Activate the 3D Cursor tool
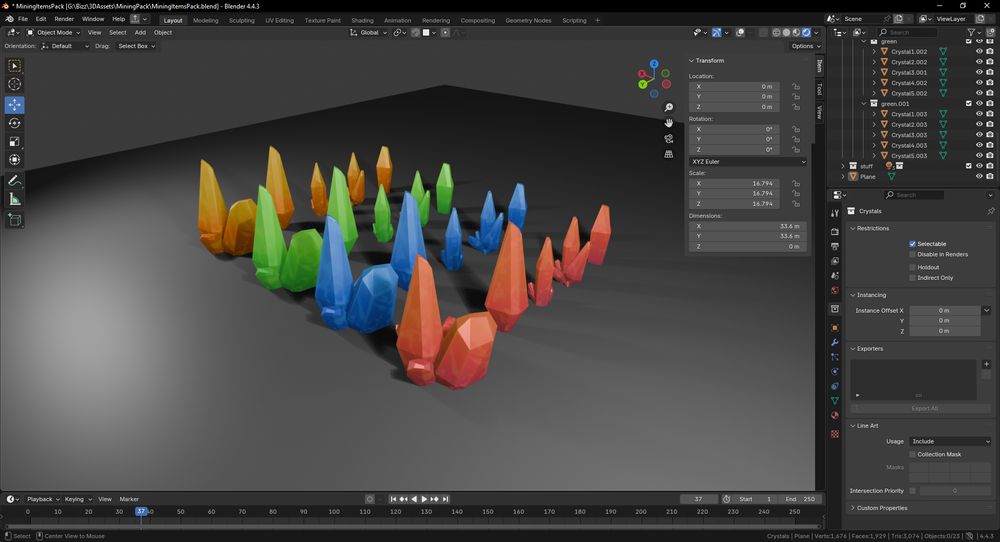This screenshot has width=1000, height=542. 15,84
